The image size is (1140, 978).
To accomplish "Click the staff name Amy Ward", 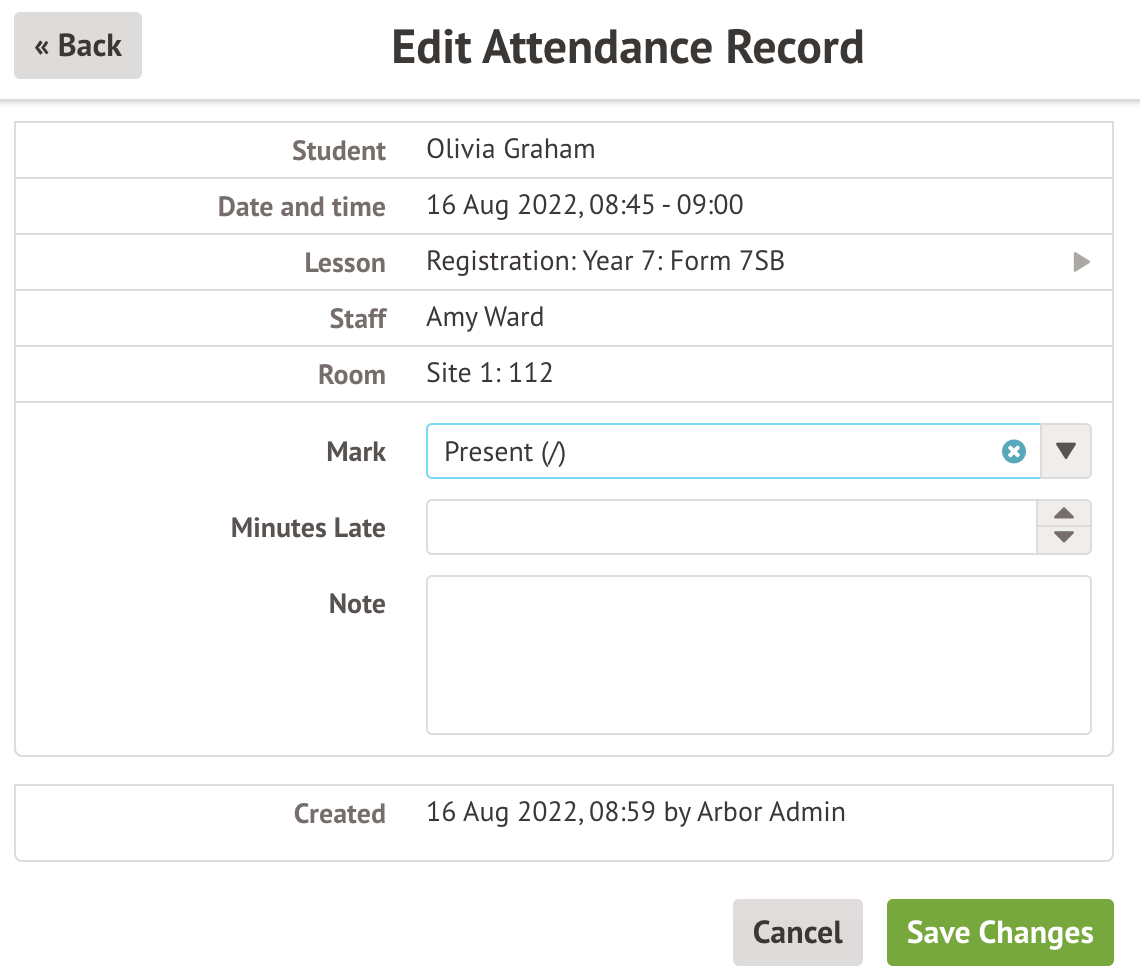I will click(485, 318).
